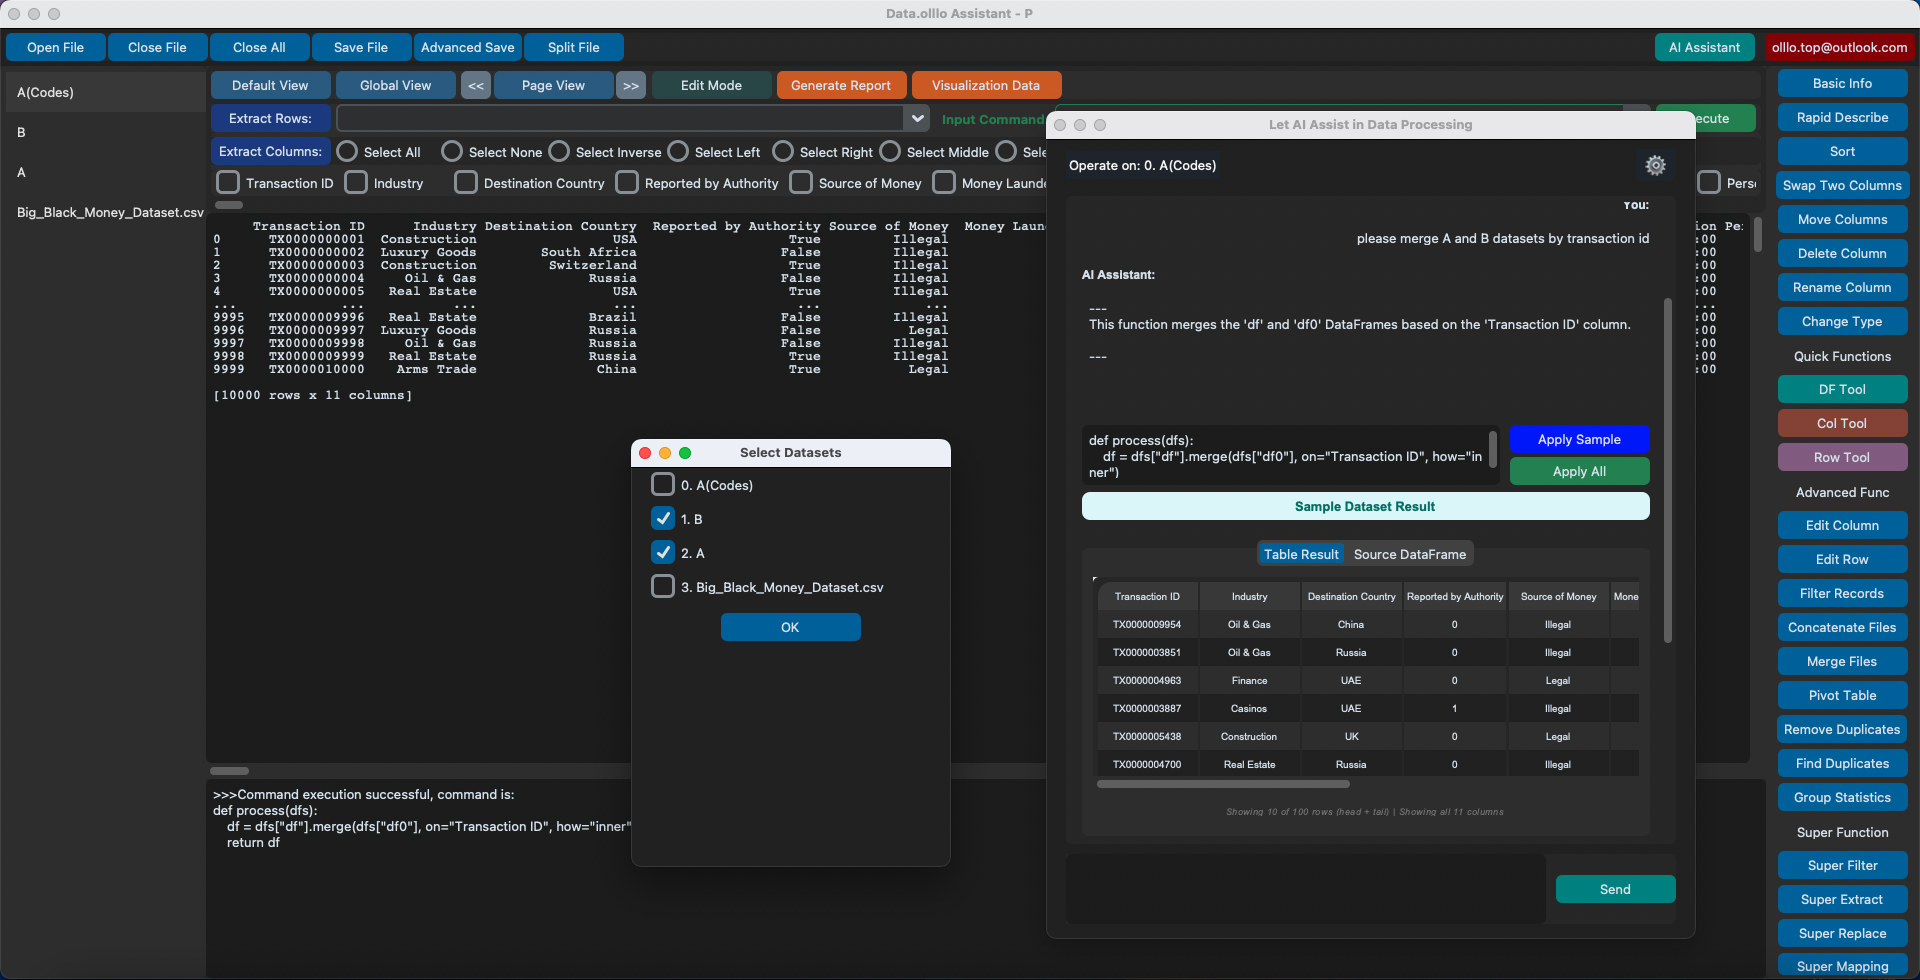Uncheck dataset "1. B" in Select Datasets
Viewport: 1920px width, 980px height.
coord(662,518)
